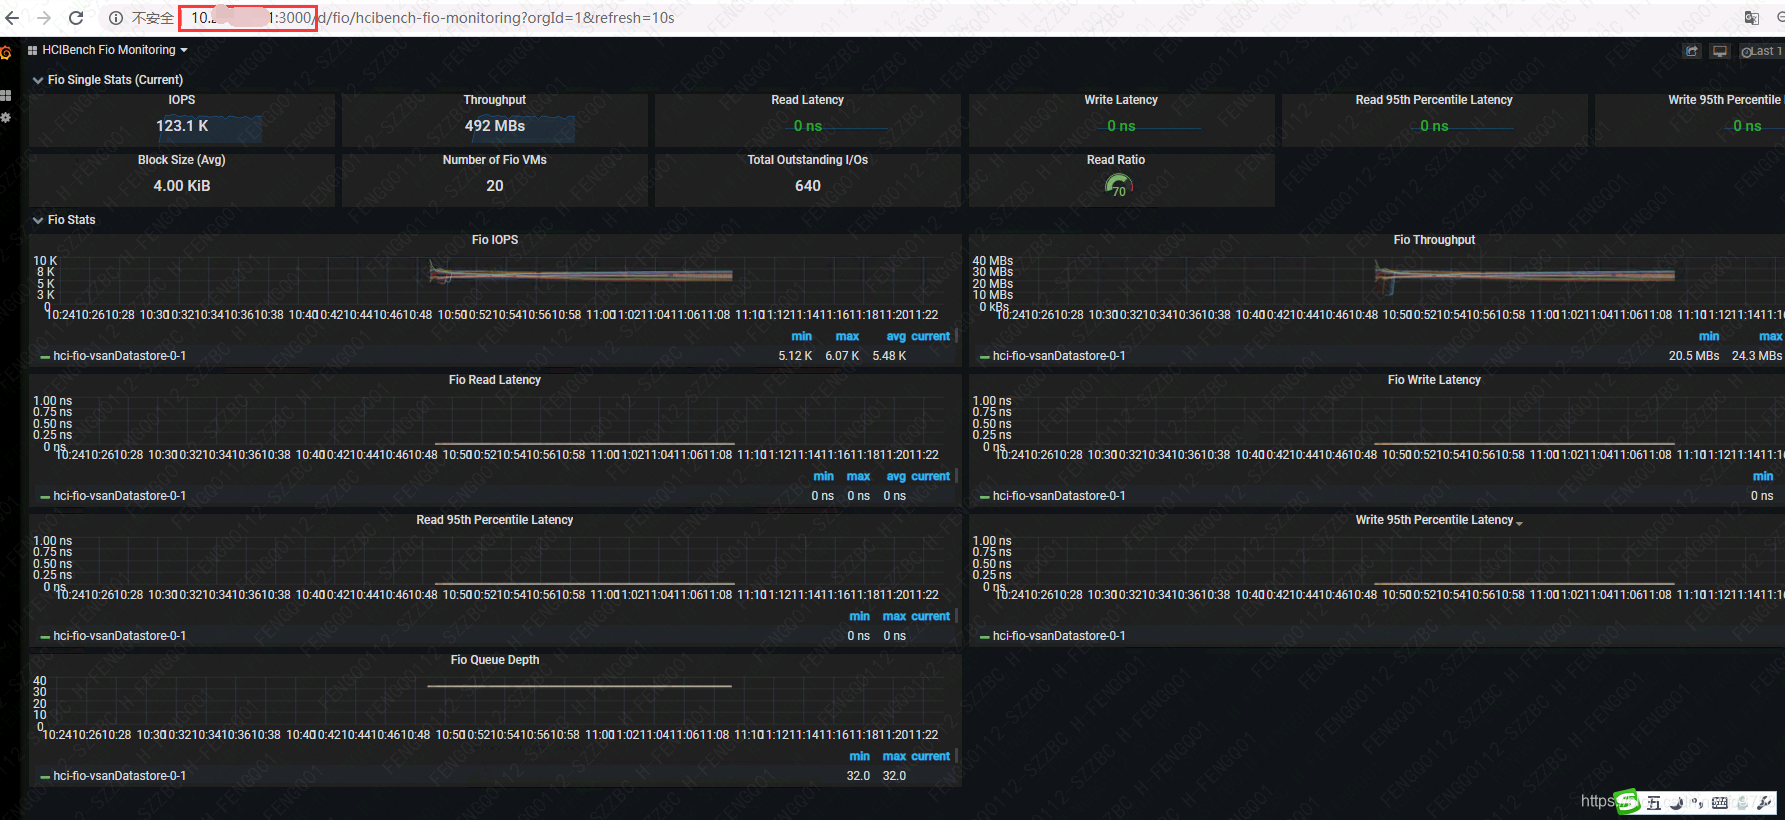The image size is (1785, 820).
Task: Click the translate page icon in address bar
Action: [x=1752, y=18]
